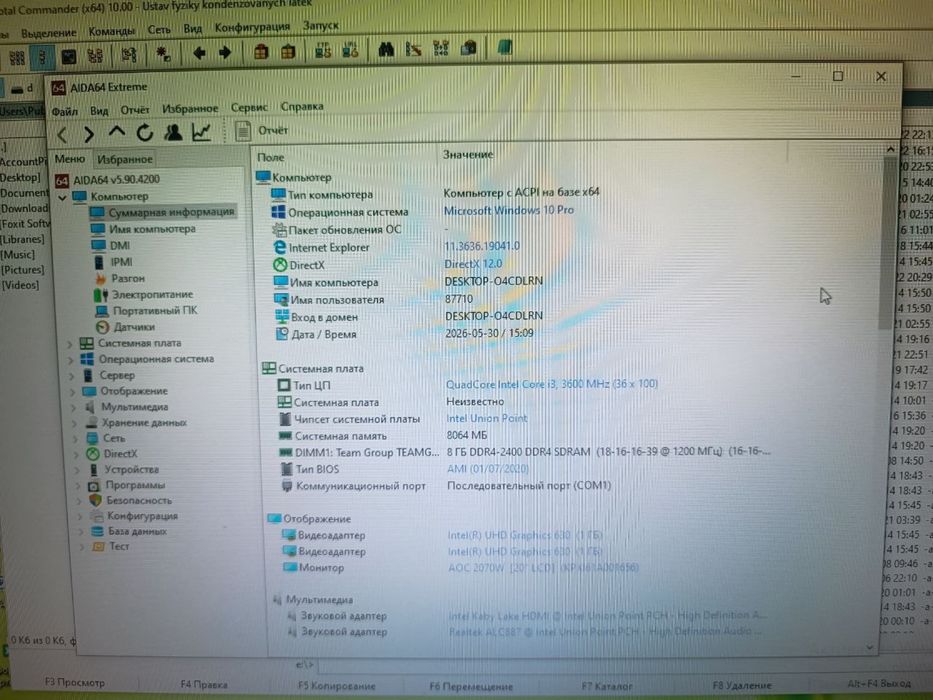Expand the Системная плата tree node
Screen dimensions: 933x700
click(70, 344)
